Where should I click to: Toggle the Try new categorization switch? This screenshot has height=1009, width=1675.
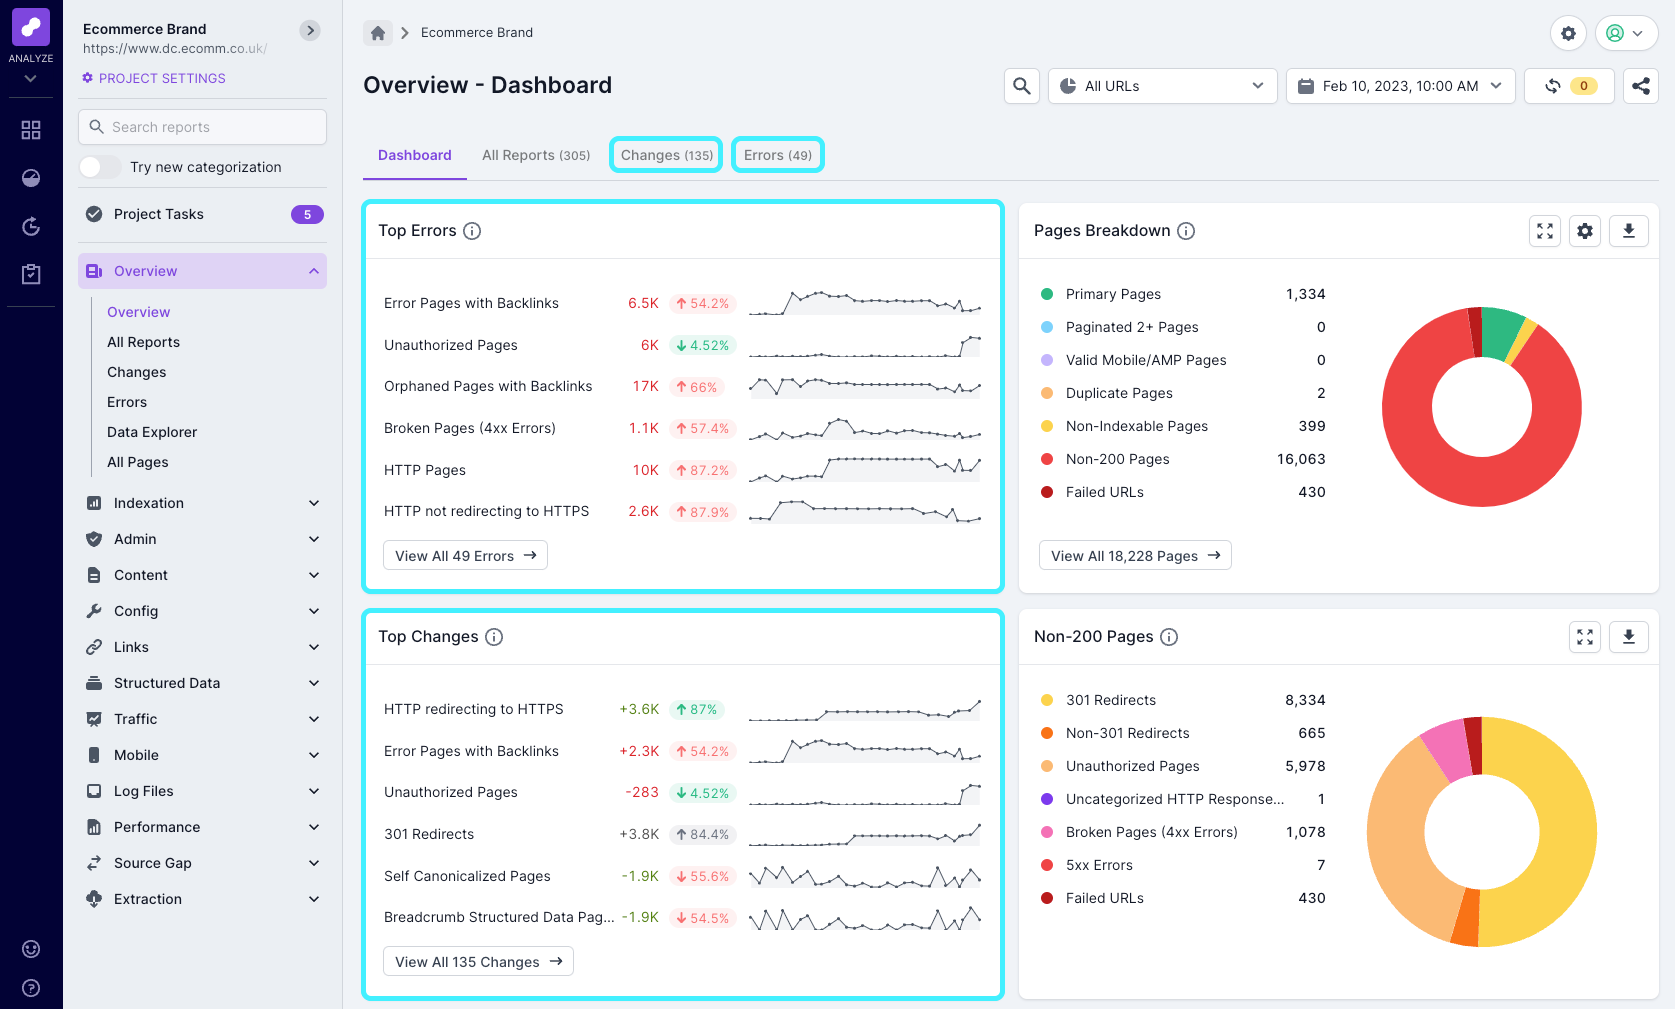coord(100,167)
